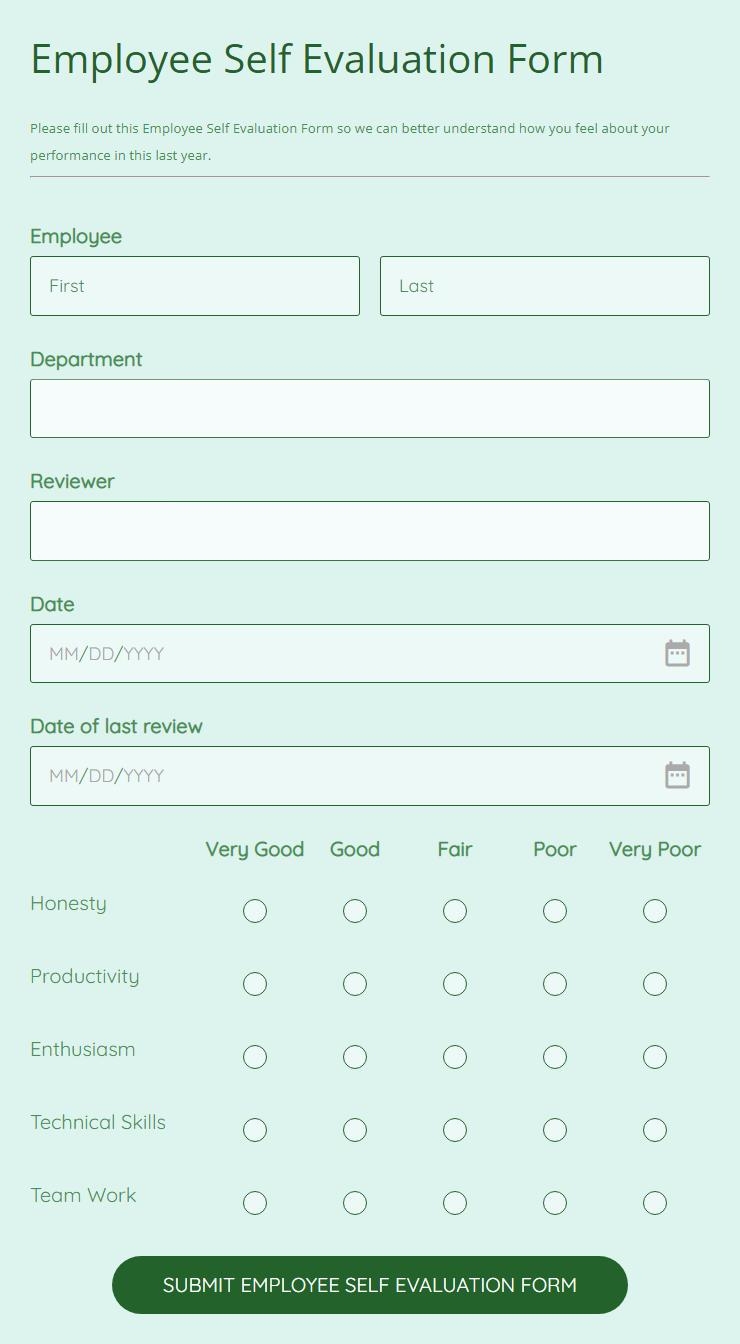Submit Employee Self Evaluation Form
Viewport: 740px width, 1344px height.
pos(370,1285)
